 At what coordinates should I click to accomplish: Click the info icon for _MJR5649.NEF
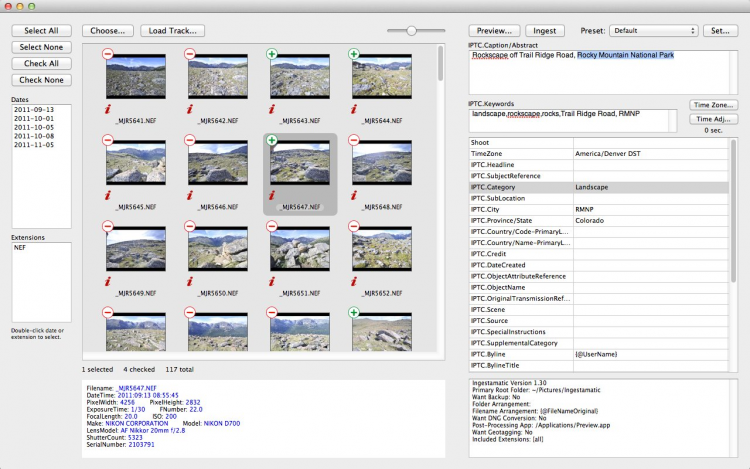107,280
